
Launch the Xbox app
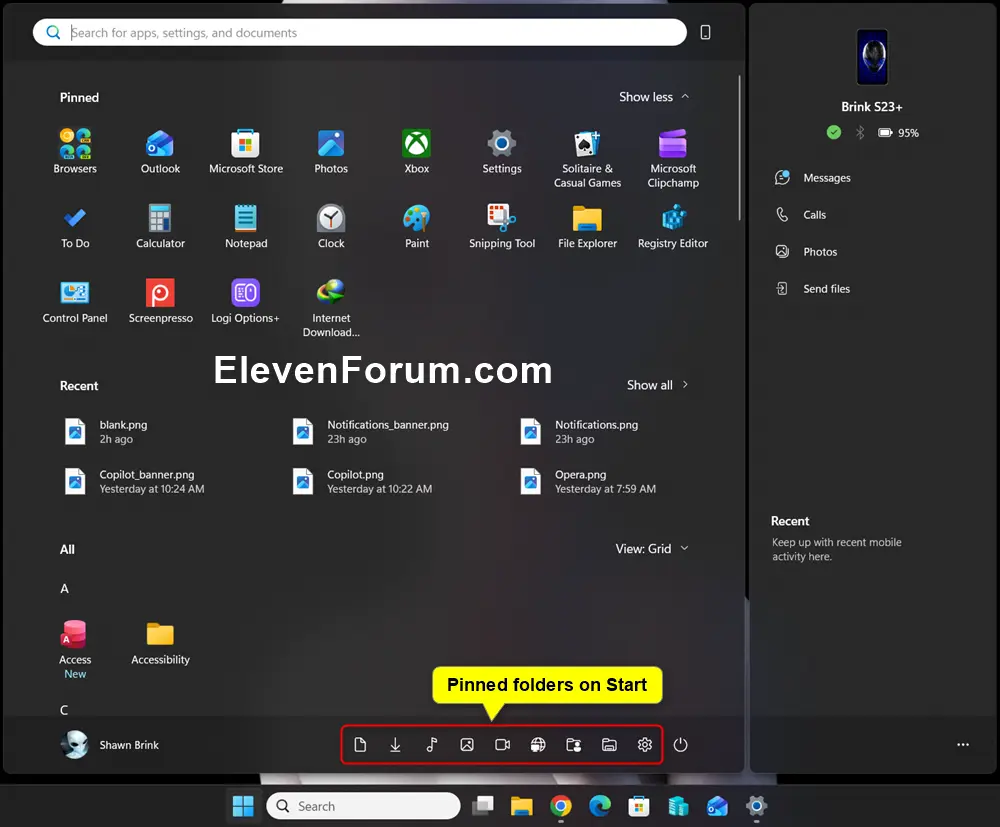(416, 151)
